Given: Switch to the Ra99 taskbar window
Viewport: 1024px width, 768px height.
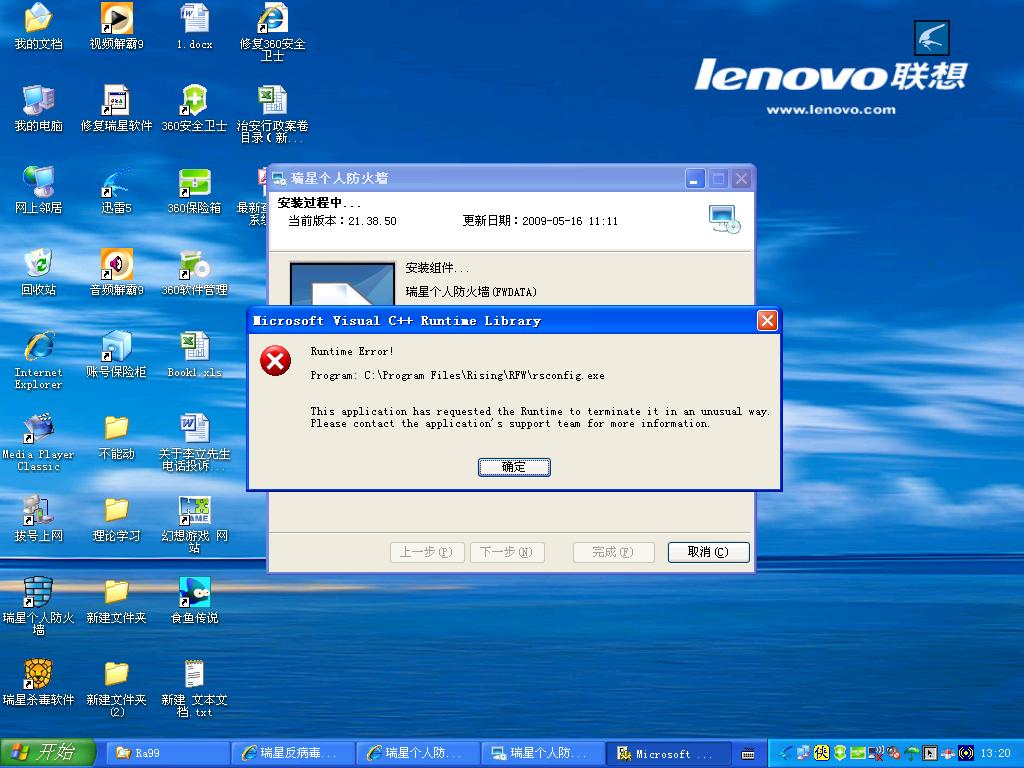Looking at the screenshot, I should (x=166, y=754).
